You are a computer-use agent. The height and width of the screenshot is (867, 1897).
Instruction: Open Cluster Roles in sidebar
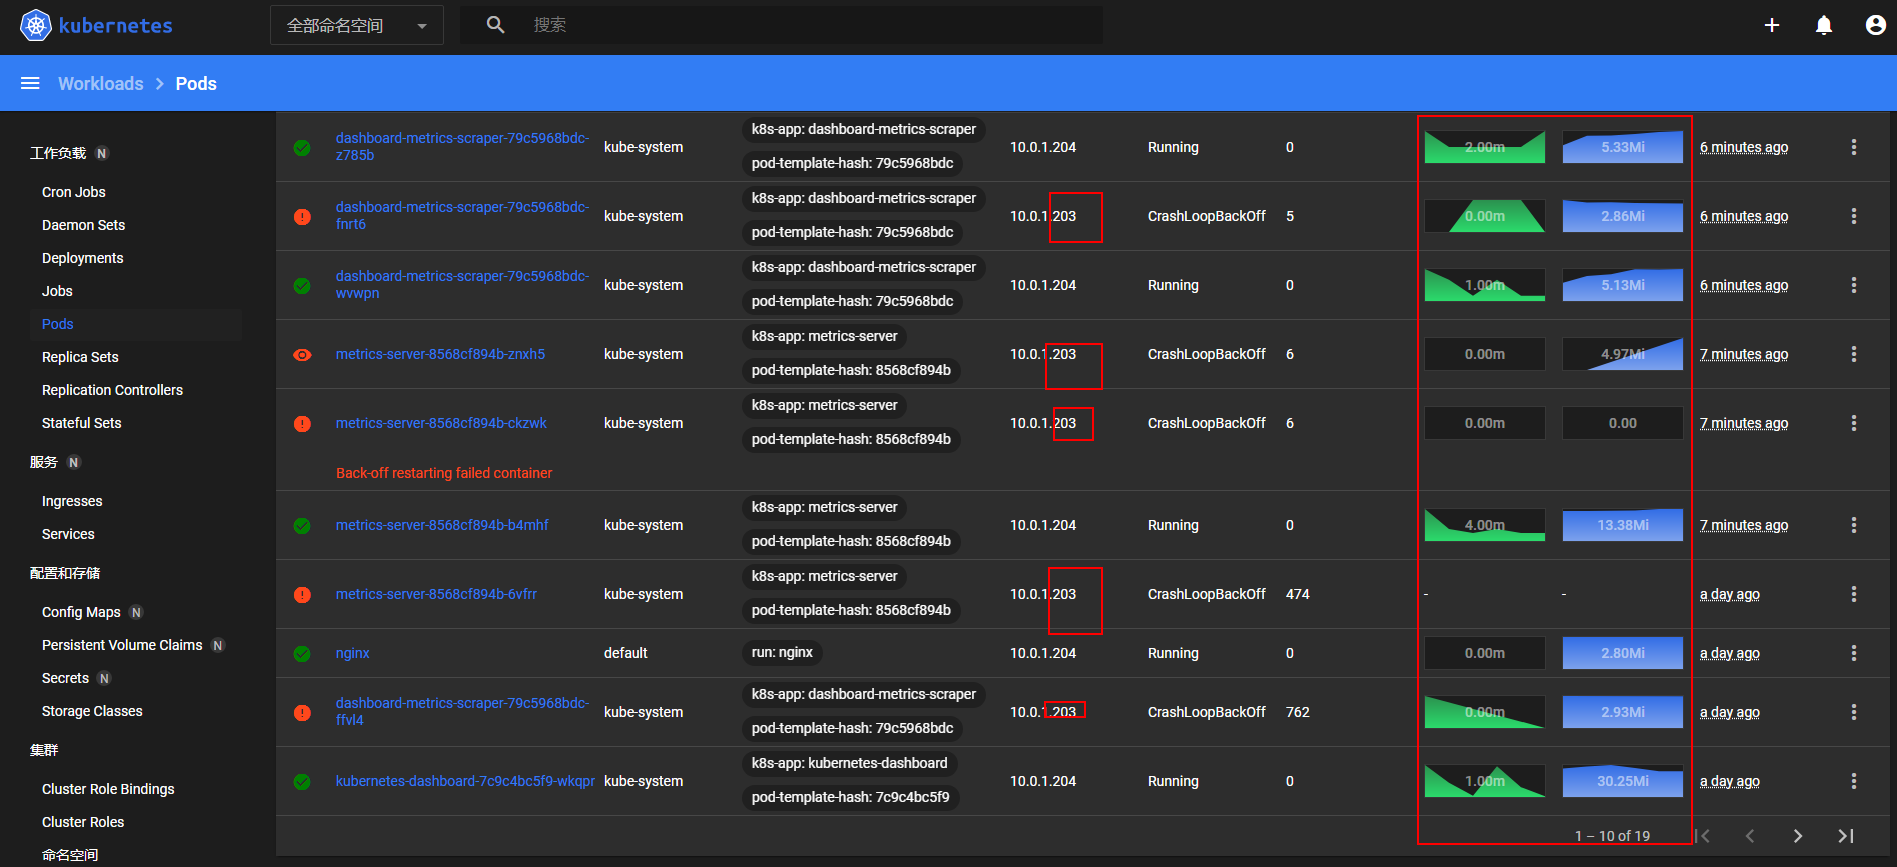pos(83,822)
